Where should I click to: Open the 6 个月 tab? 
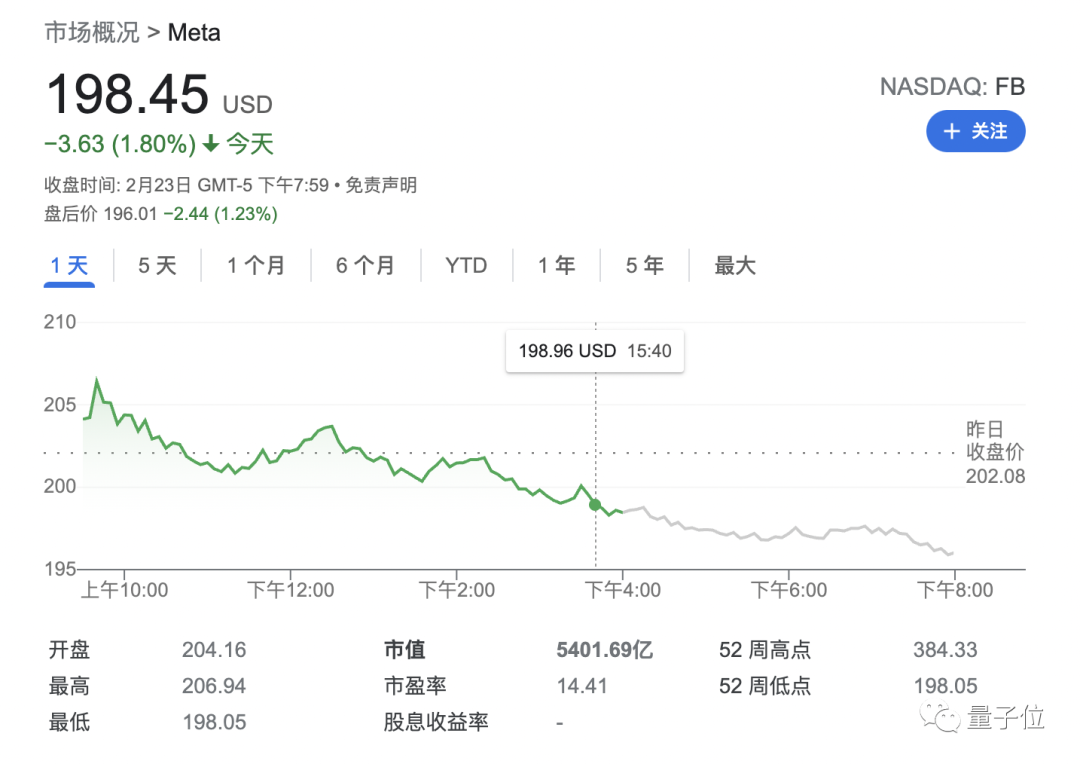[x=365, y=266]
